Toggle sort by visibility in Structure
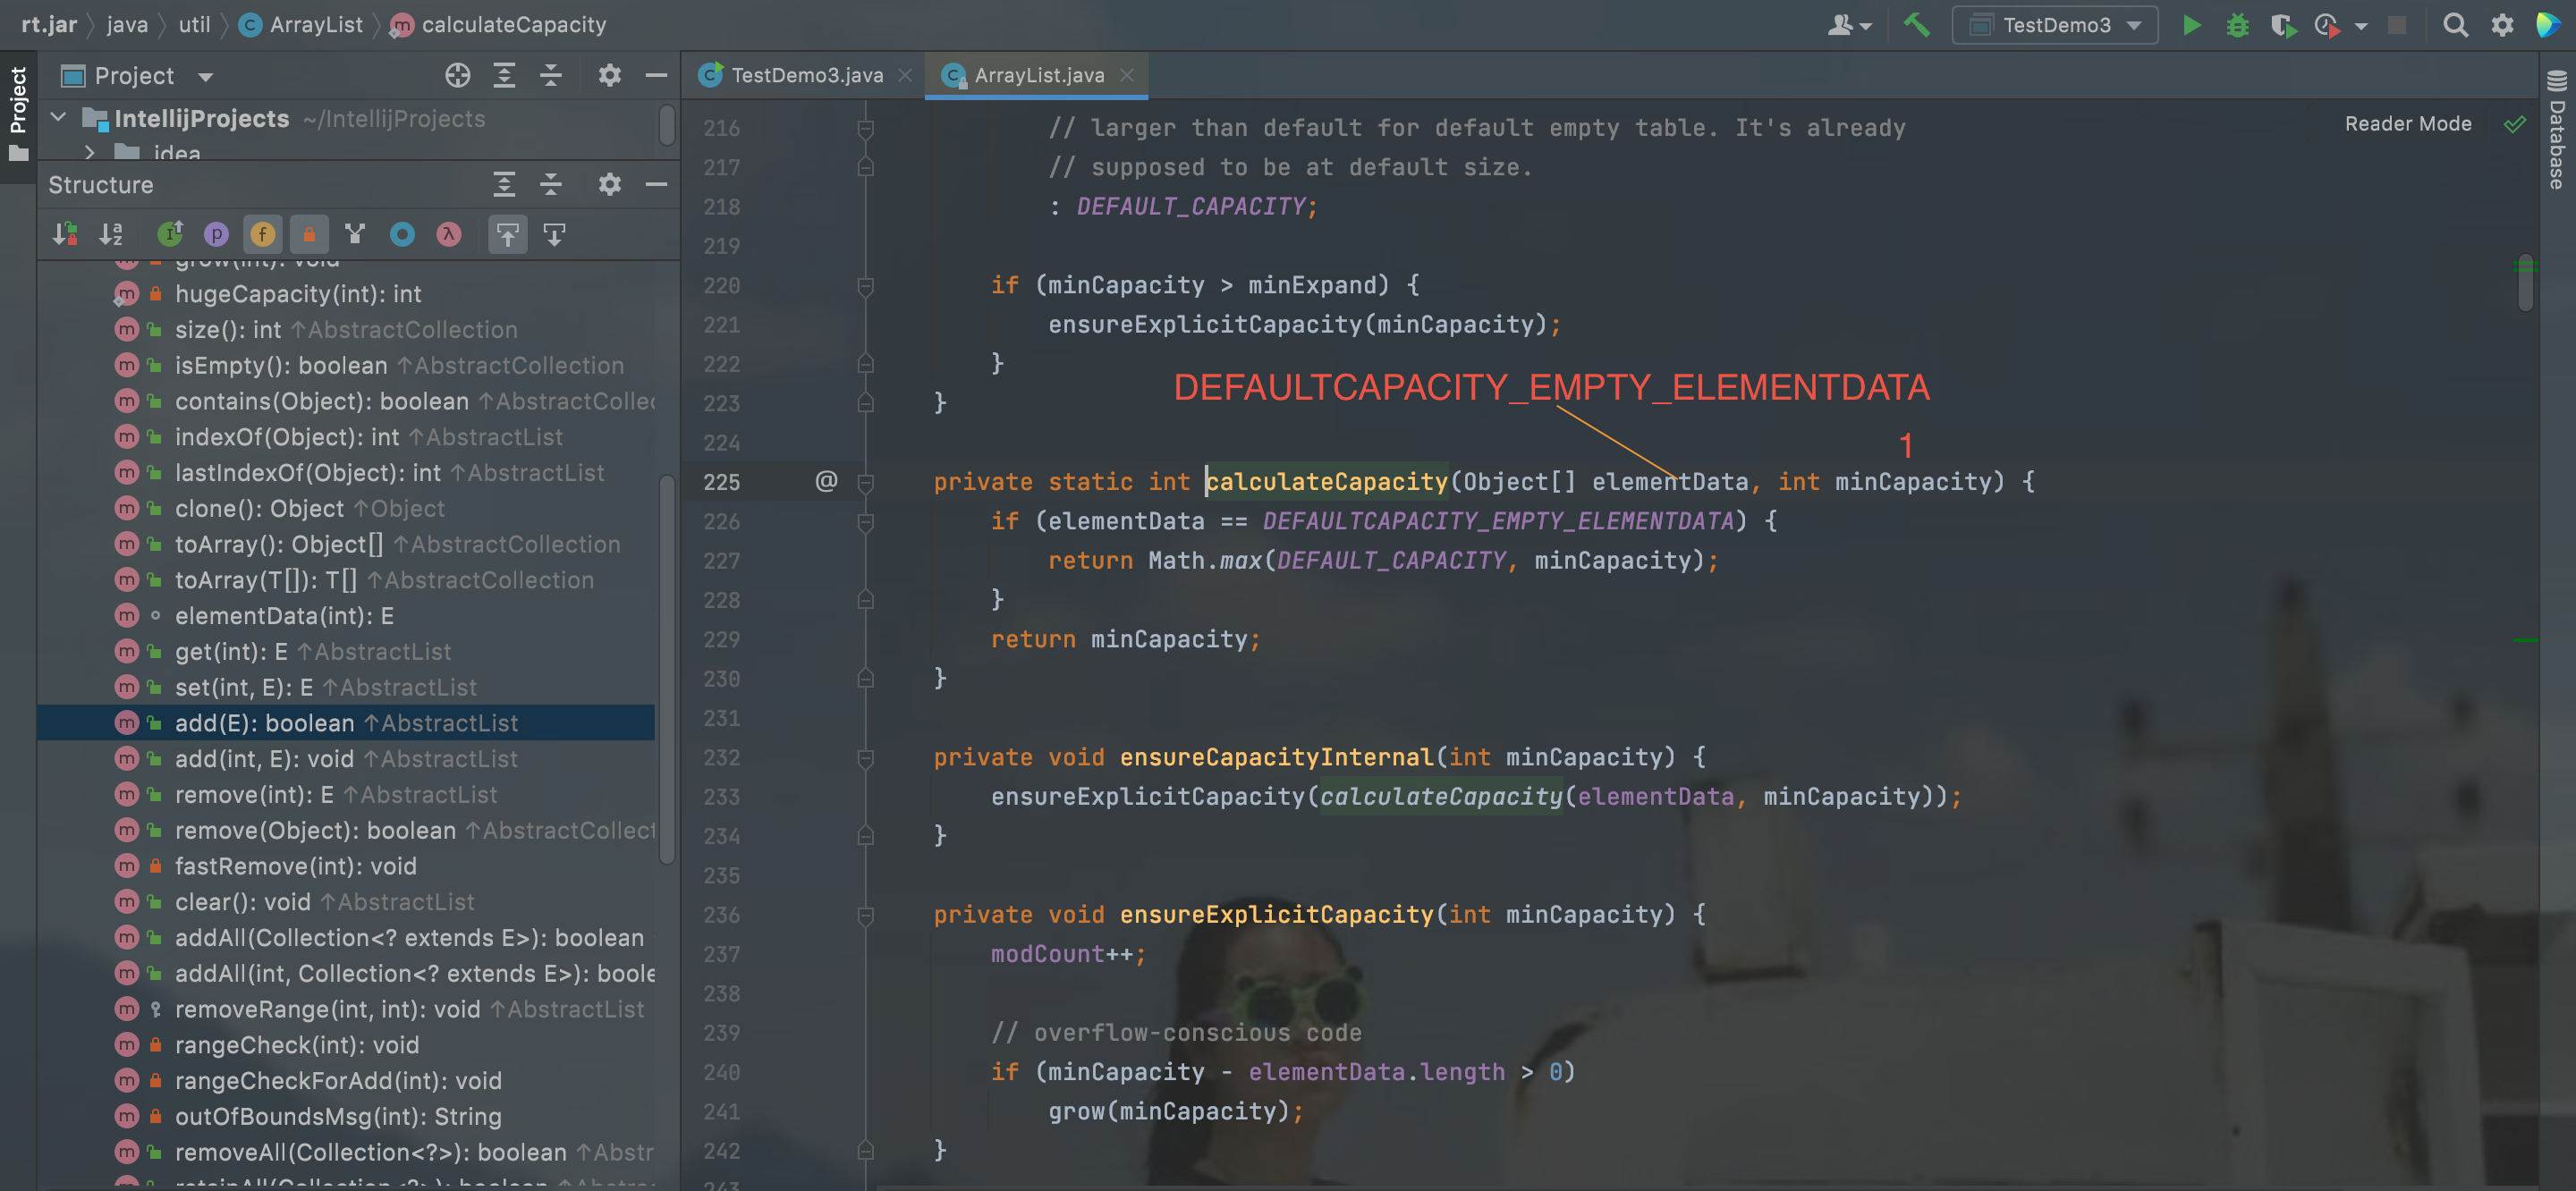The image size is (2576, 1191). 65,234
